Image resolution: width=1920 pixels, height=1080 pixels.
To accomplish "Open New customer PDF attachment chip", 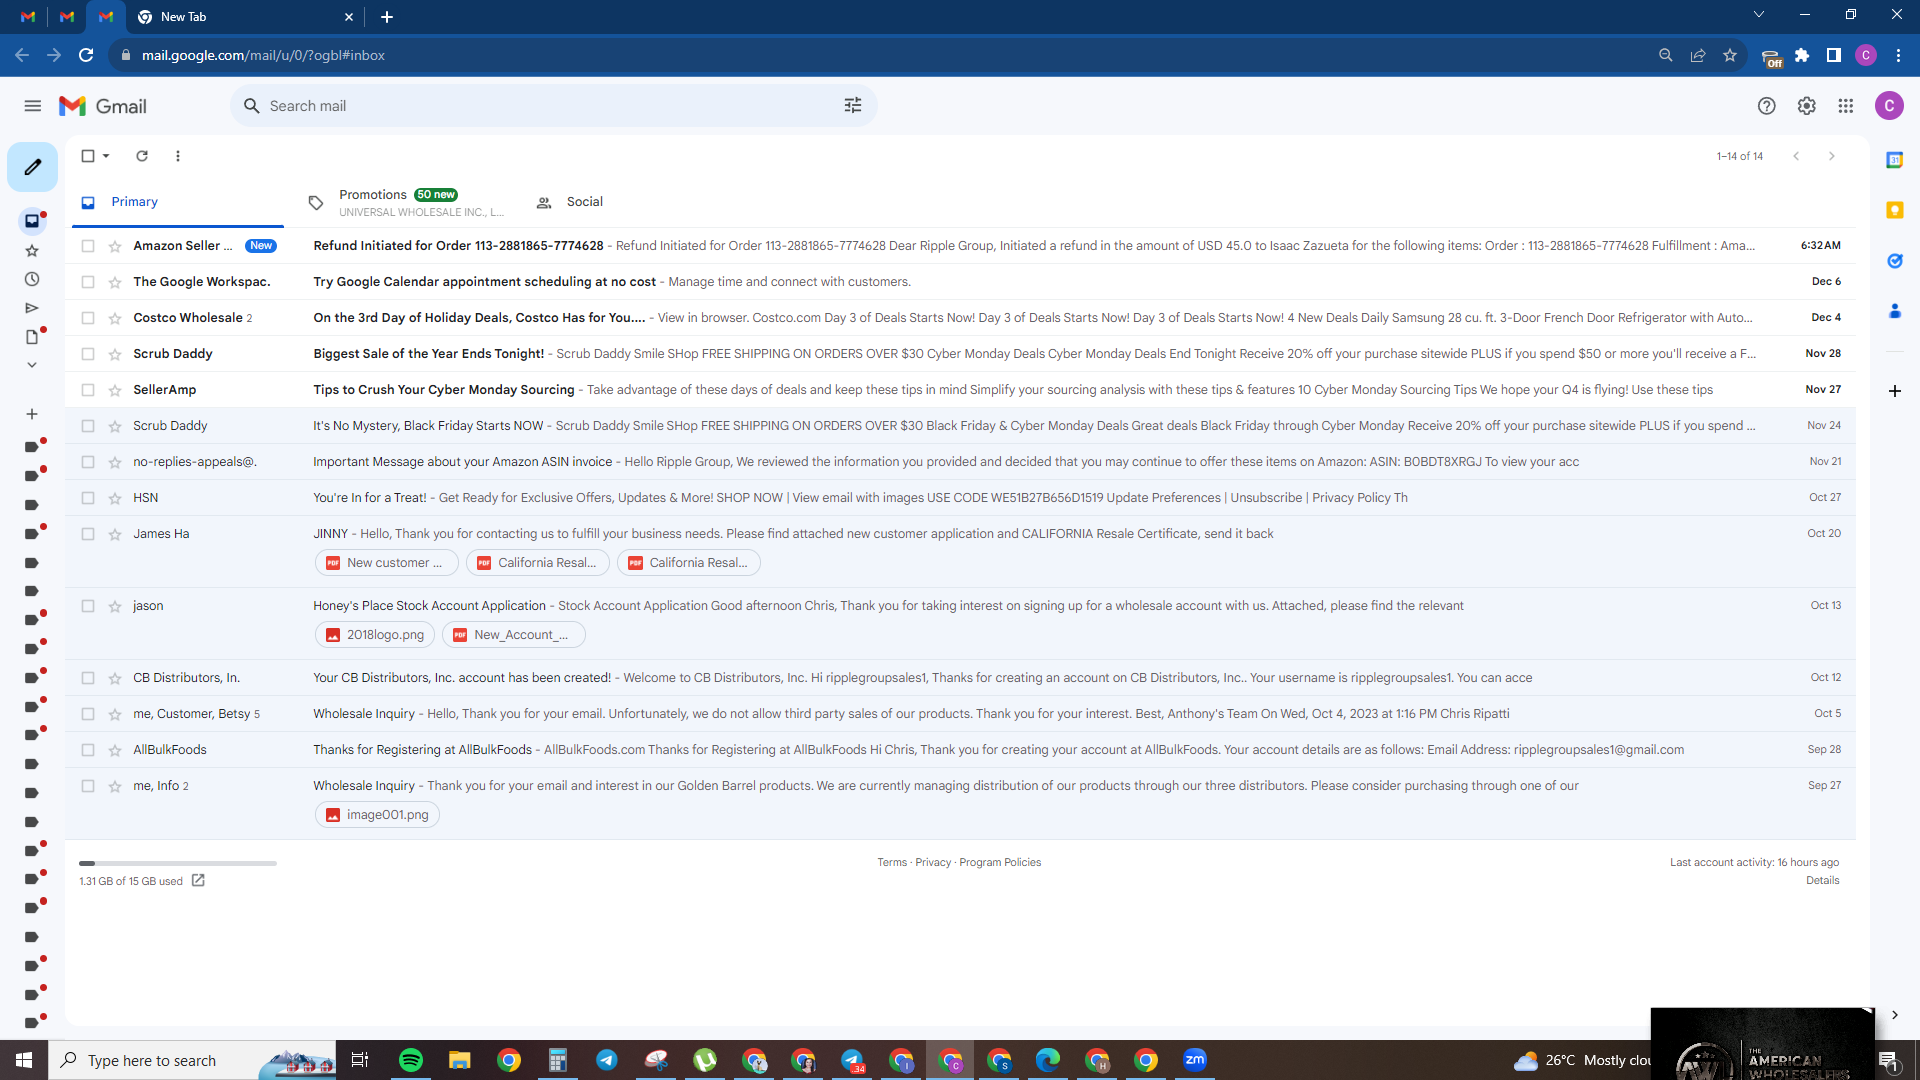I will click(x=387, y=563).
